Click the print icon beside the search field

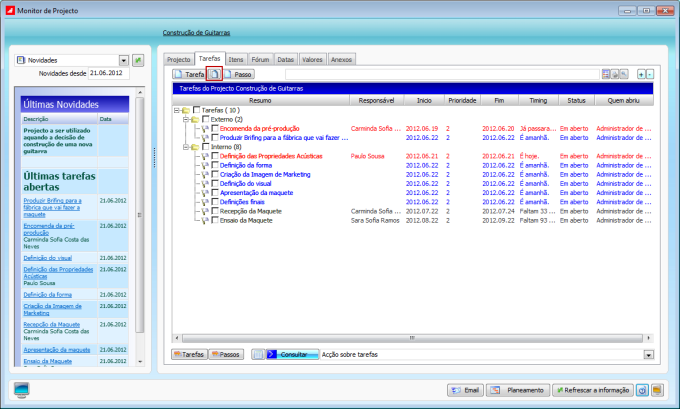tap(615, 74)
